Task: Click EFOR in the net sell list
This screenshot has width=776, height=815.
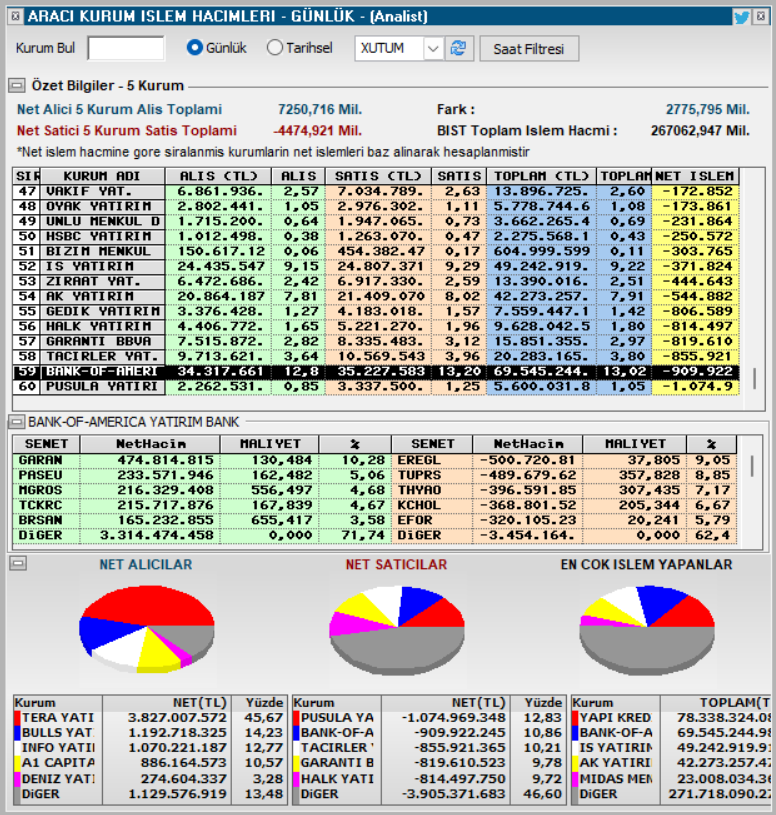Action: click(415, 521)
